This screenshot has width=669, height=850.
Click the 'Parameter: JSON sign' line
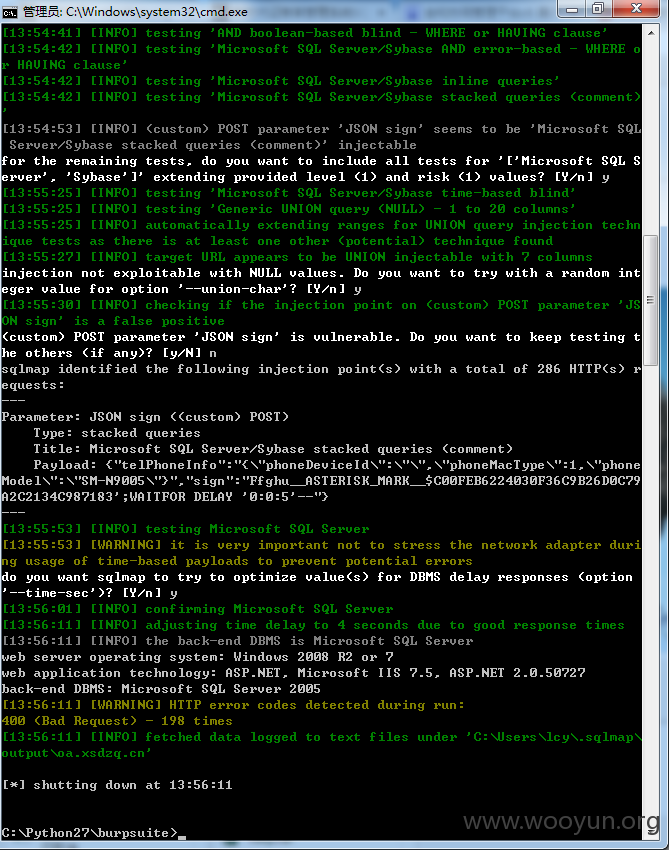point(145,417)
